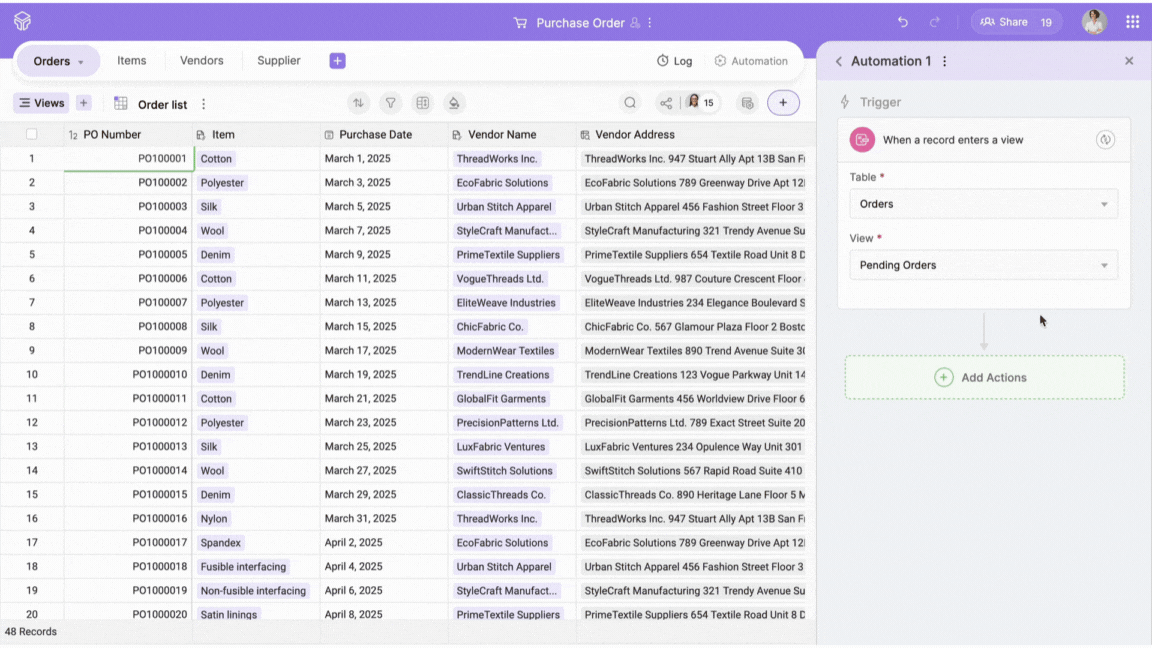Switch to the Items tab

coord(131,61)
